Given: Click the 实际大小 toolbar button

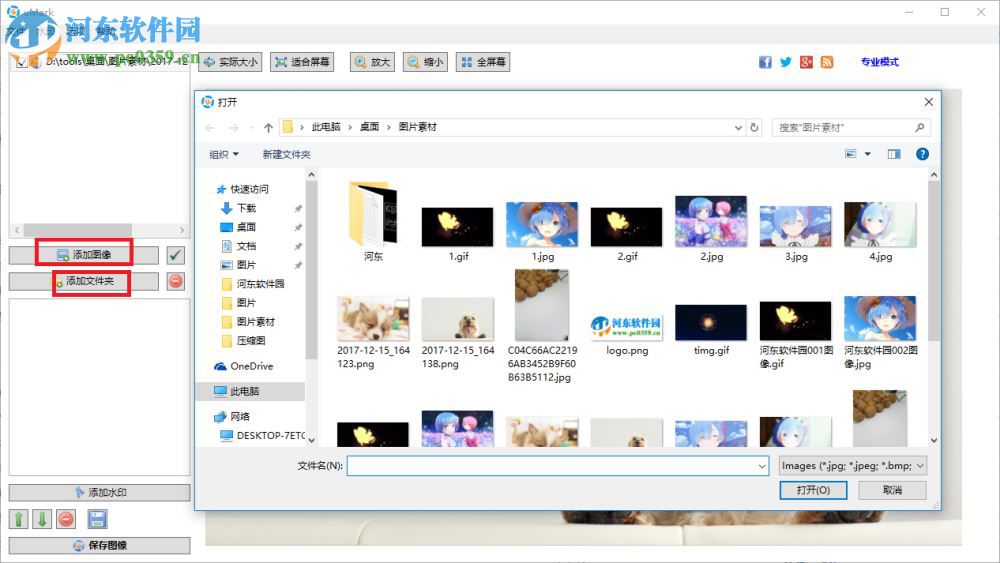Looking at the screenshot, I should coord(230,62).
